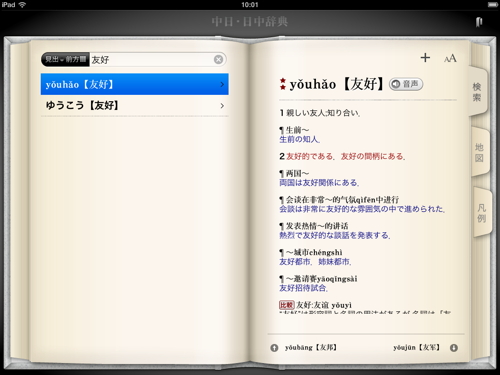Tap definition 友好的である,友好の間柄にある
Image resolution: width=500 pixels, height=375 pixels.
pos(346,156)
